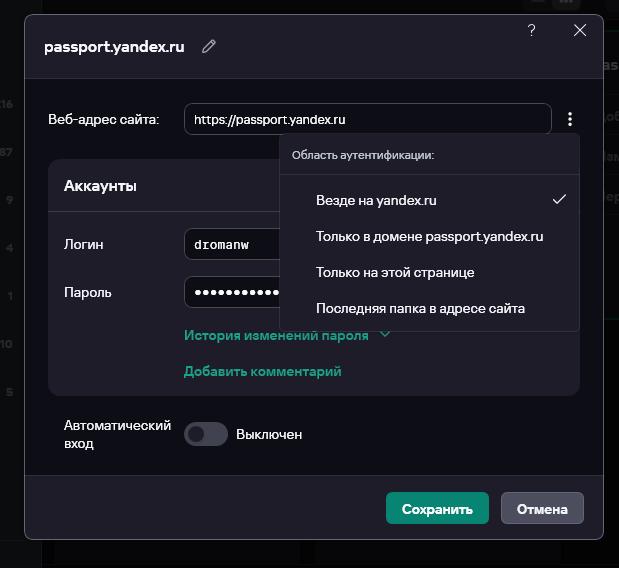The width and height of the screenshot is (619, 568).
Task: Close the passport.yandex.ru dialog with the X
Action: pyautogui.click(x=580, y=31)
